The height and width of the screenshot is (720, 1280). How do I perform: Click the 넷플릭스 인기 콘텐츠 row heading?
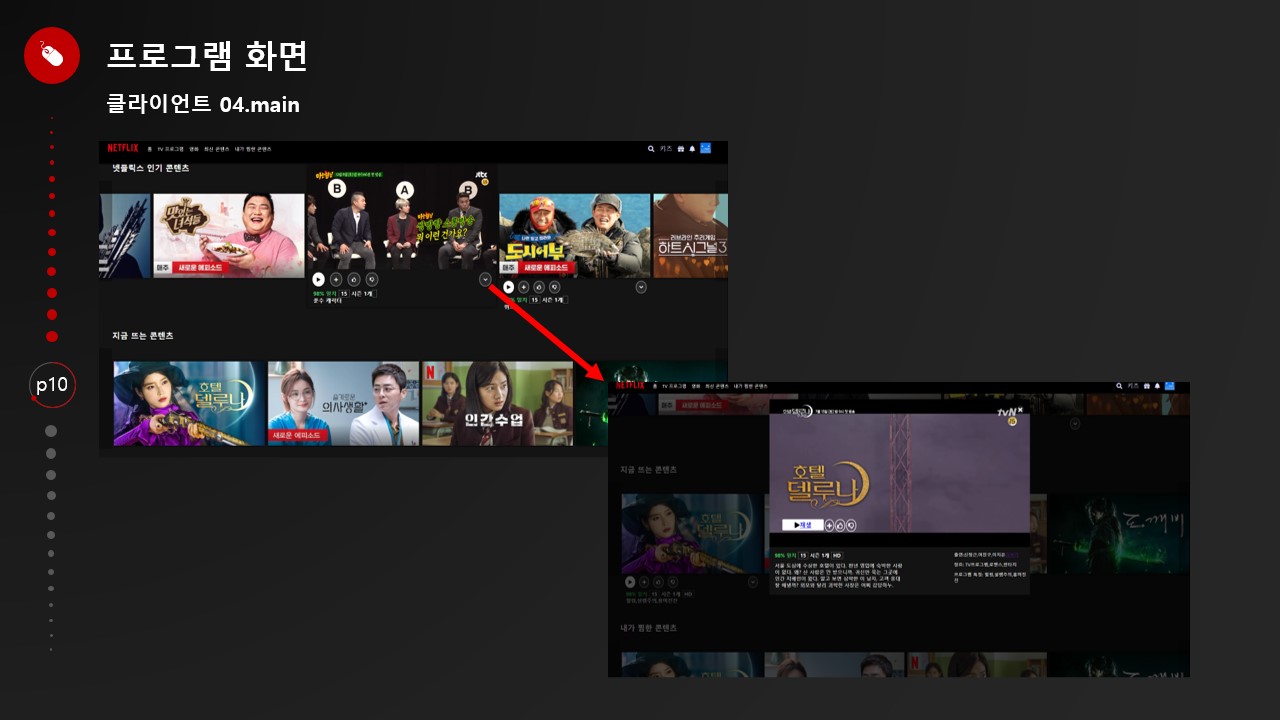point(151,168)
